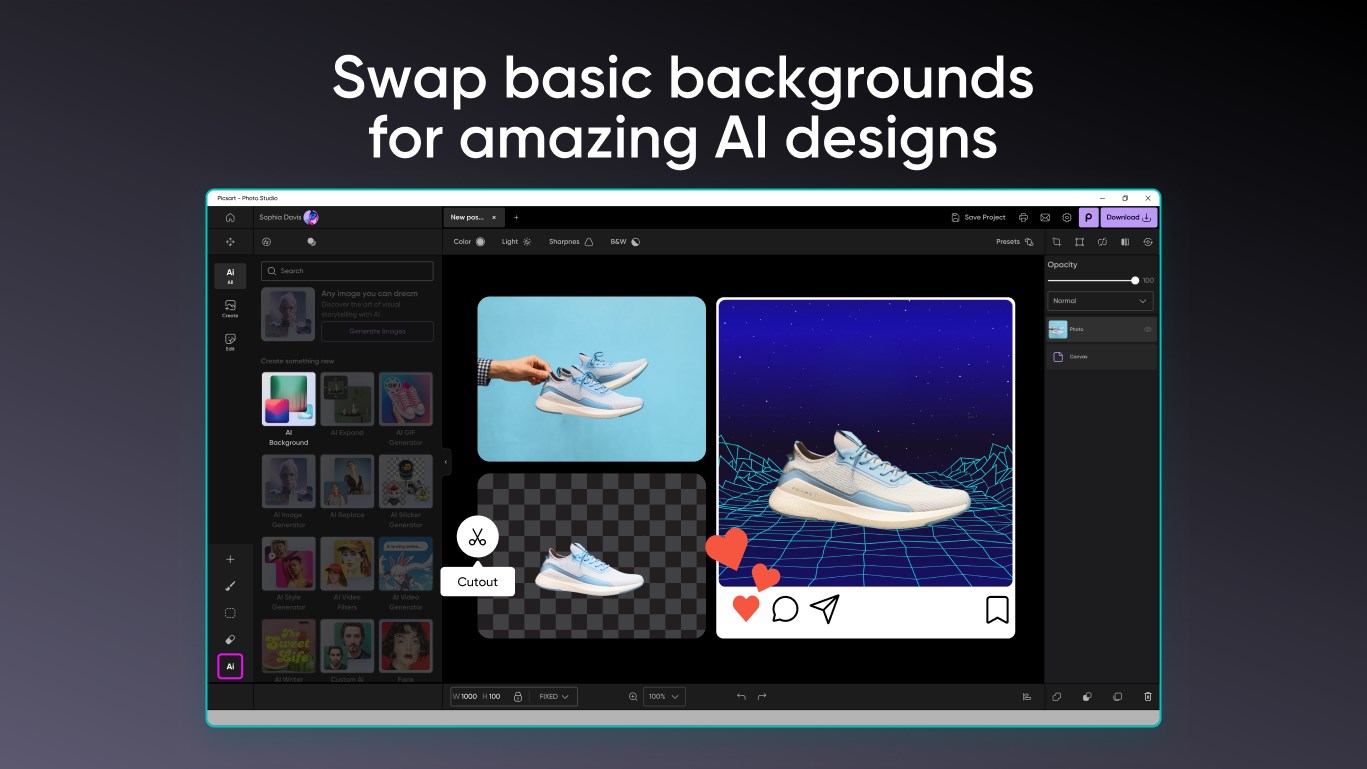This screenshot has height=769, width=1367.
Task: Switch to the New pos tab
Action: point(468,217)
